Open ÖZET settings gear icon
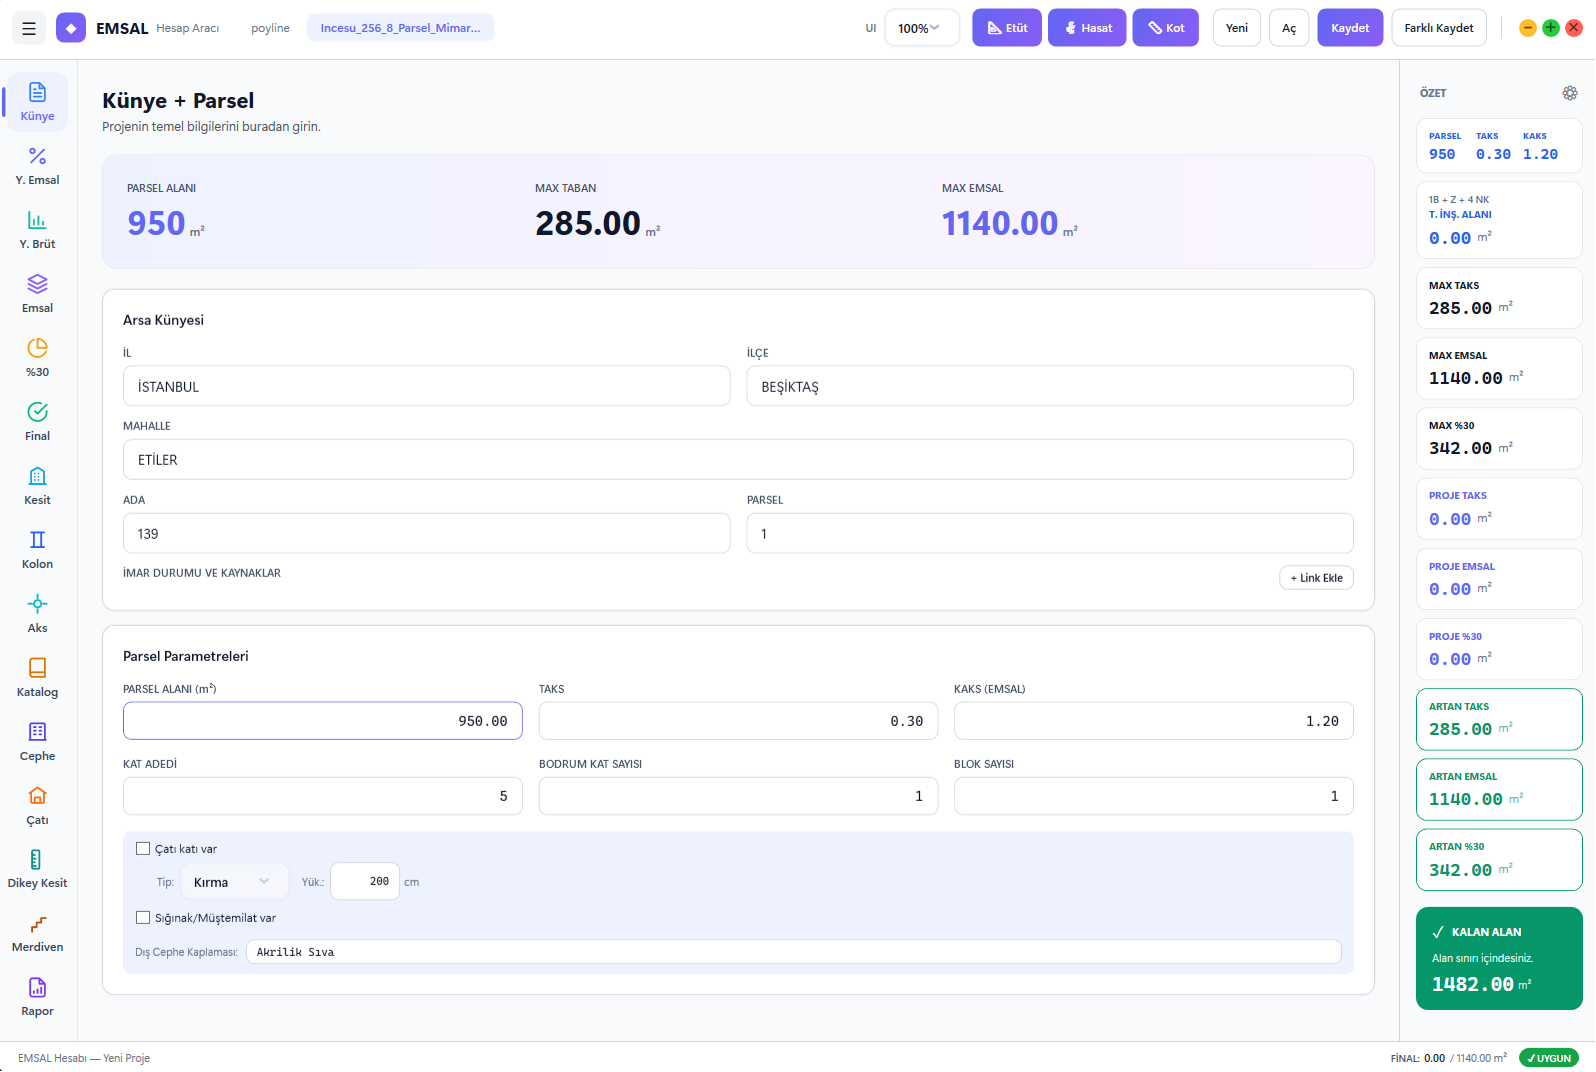Image resolution: width=1596 pixels, height=1072 pixels. tap(1570, 93)
